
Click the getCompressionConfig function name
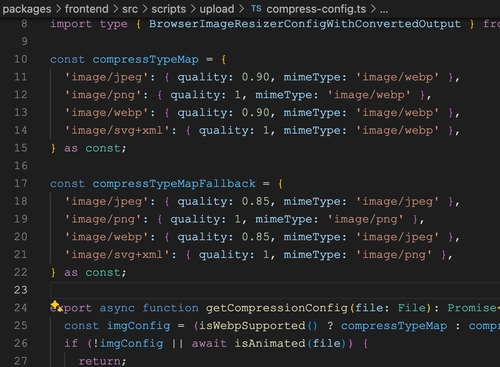(x=277, y=308)
